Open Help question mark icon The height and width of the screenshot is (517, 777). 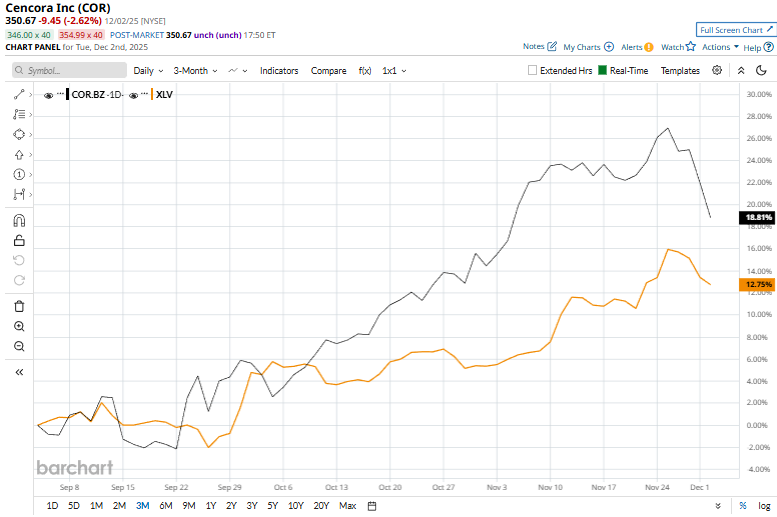click(769, 47)
